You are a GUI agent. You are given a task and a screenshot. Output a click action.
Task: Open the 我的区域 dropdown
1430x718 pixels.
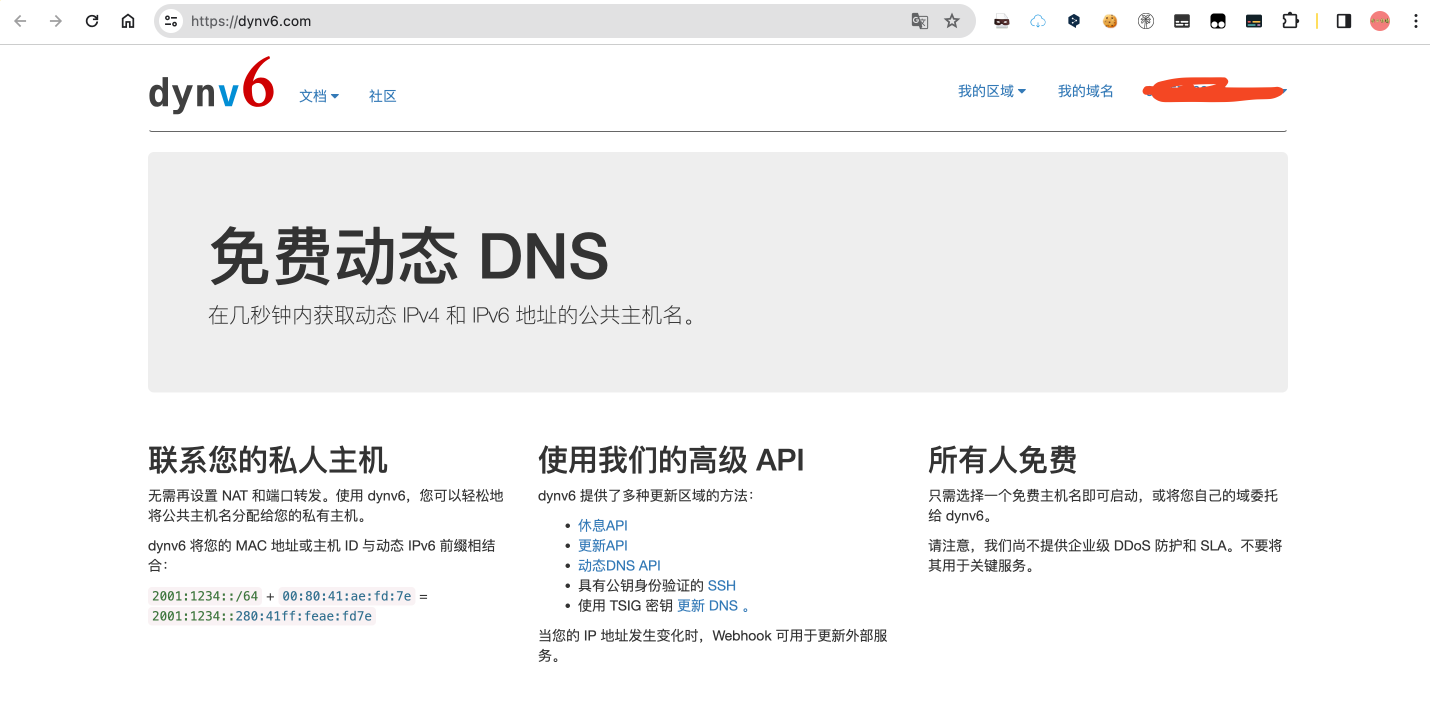pyautogui.click(x=991, y=90)
